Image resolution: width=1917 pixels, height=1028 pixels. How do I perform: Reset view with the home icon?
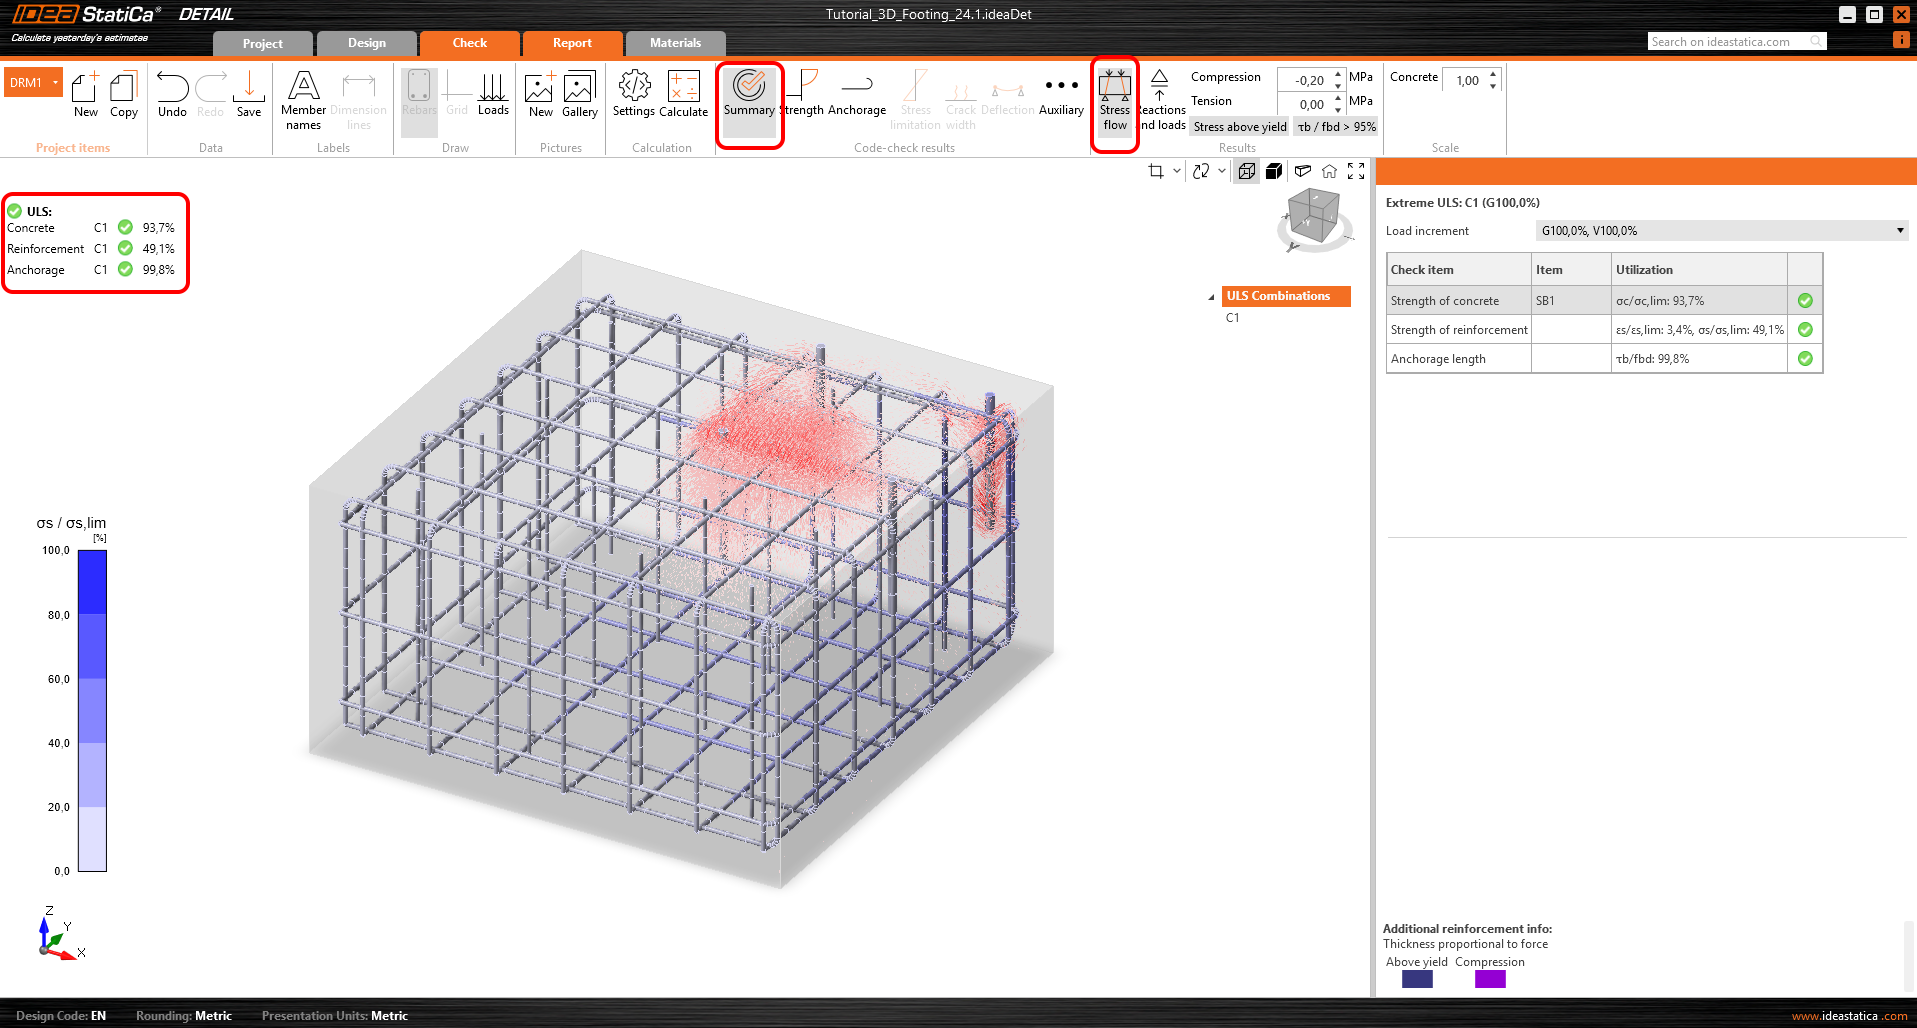pyautogui.click(x=1329, y=172)
